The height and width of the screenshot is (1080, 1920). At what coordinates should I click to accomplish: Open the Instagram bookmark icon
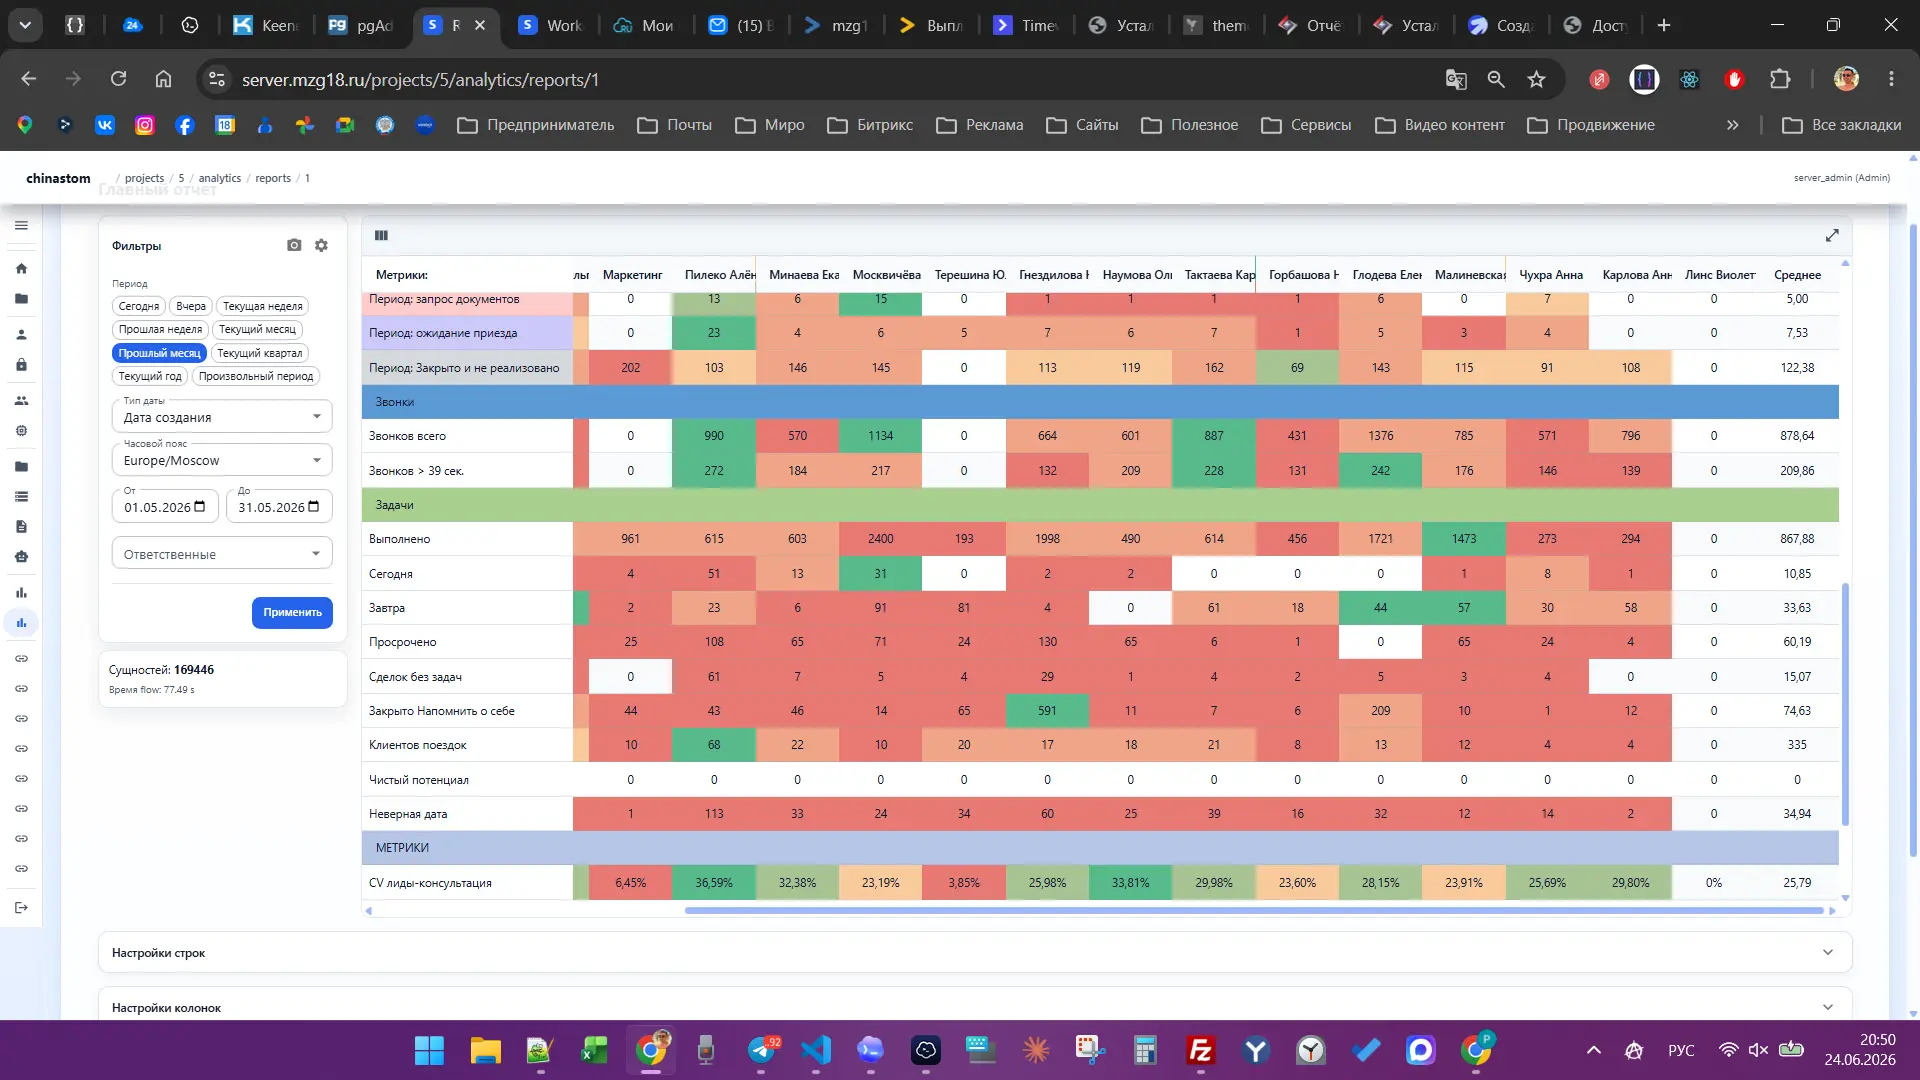[x=145, y=125]
